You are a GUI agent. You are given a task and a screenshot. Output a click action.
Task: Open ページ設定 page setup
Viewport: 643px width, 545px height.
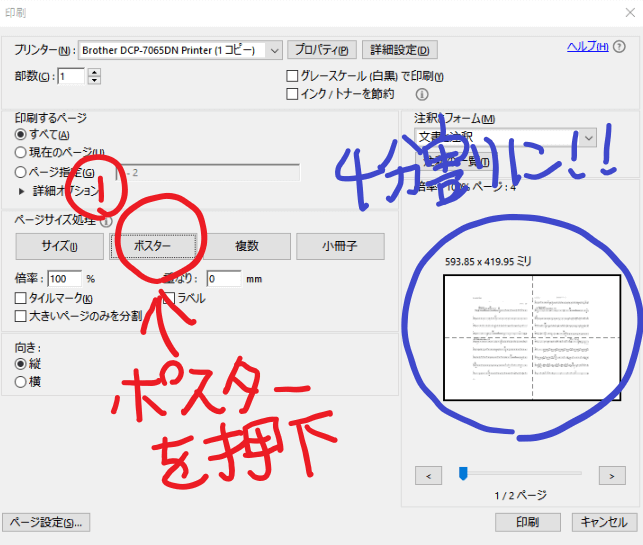tap(46, 522)
